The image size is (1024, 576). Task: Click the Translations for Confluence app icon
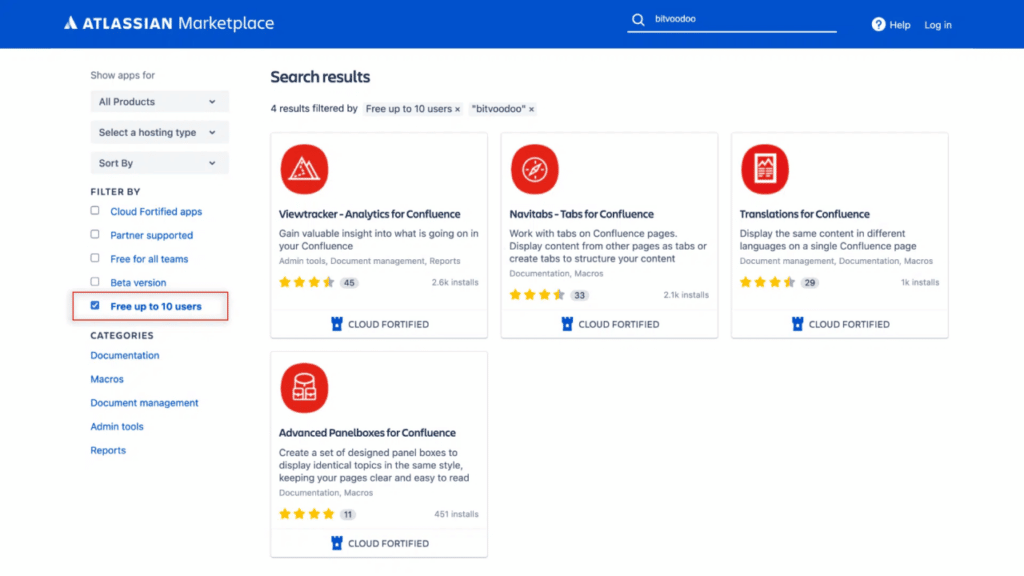point(765,168)
